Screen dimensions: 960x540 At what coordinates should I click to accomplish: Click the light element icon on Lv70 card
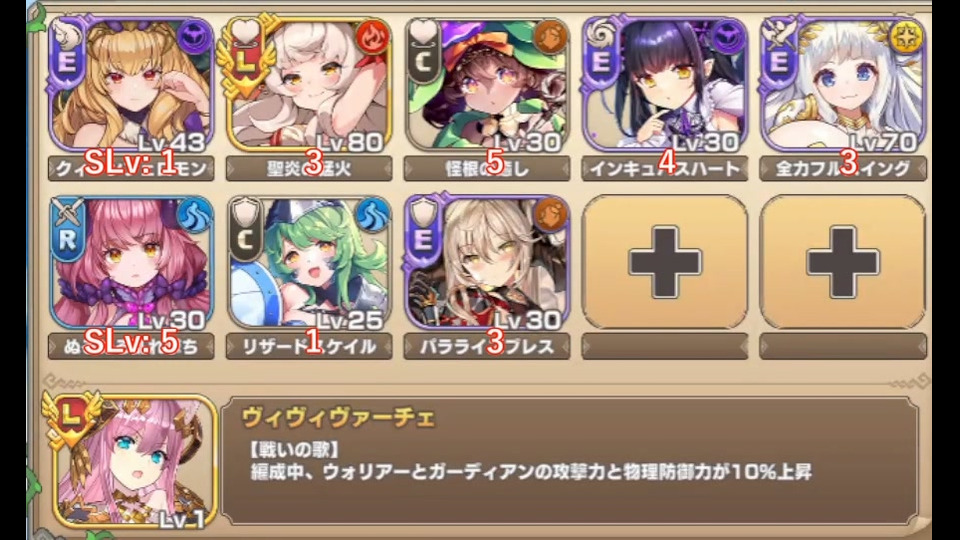tap(905, 37)
